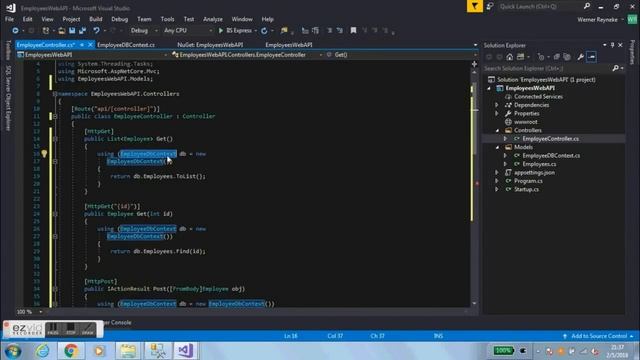The height and width of the screenshot is (360, 640).
Task: Open the File Explorer taskbar icon
Action: (x=128, y=351)
